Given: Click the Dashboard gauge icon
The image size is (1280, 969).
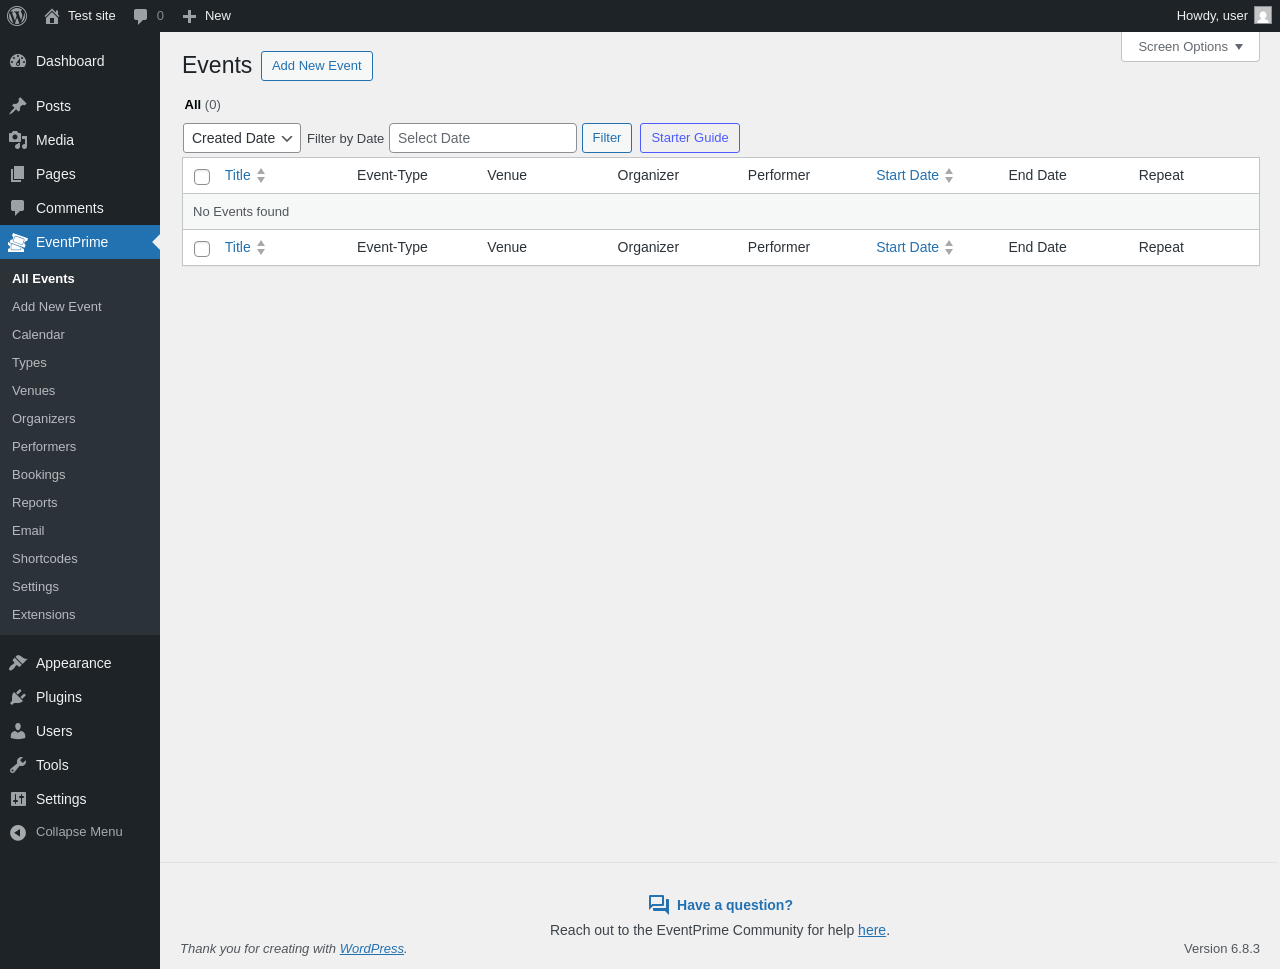Looking at the screenshot, I should pos(18,61).
